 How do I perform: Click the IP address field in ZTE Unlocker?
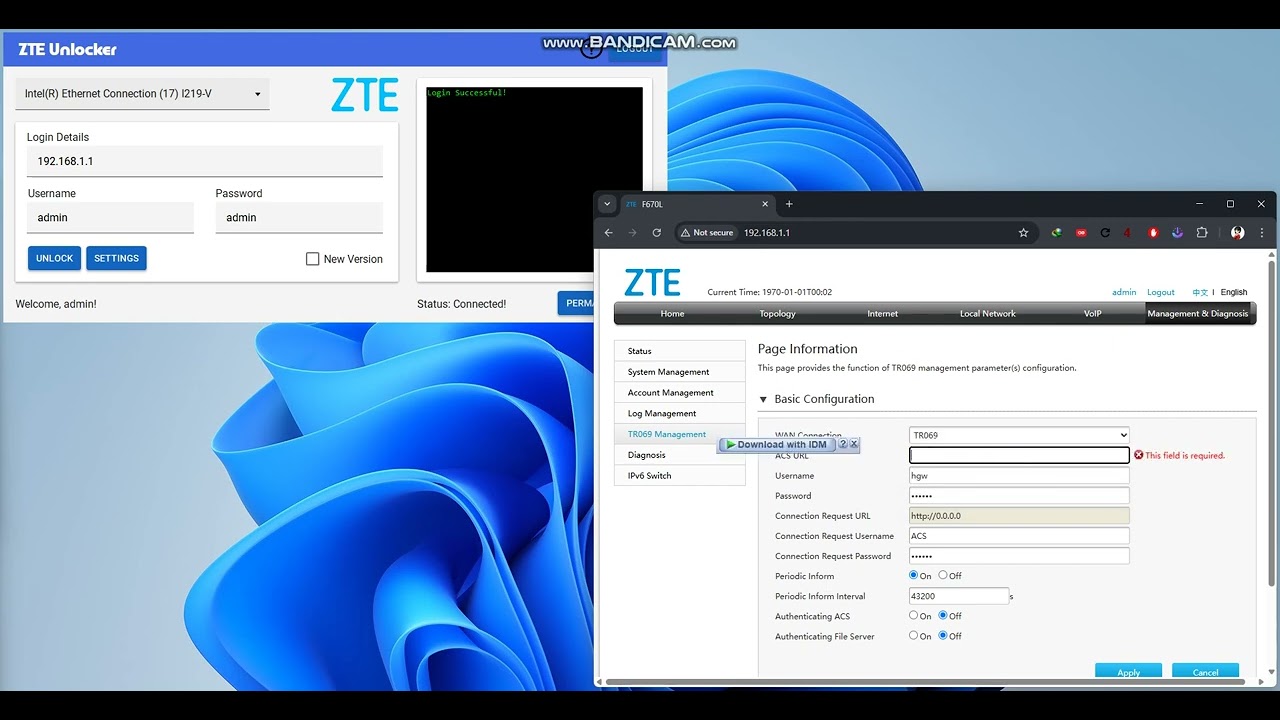pyautogui.click(x=205, y=161)
